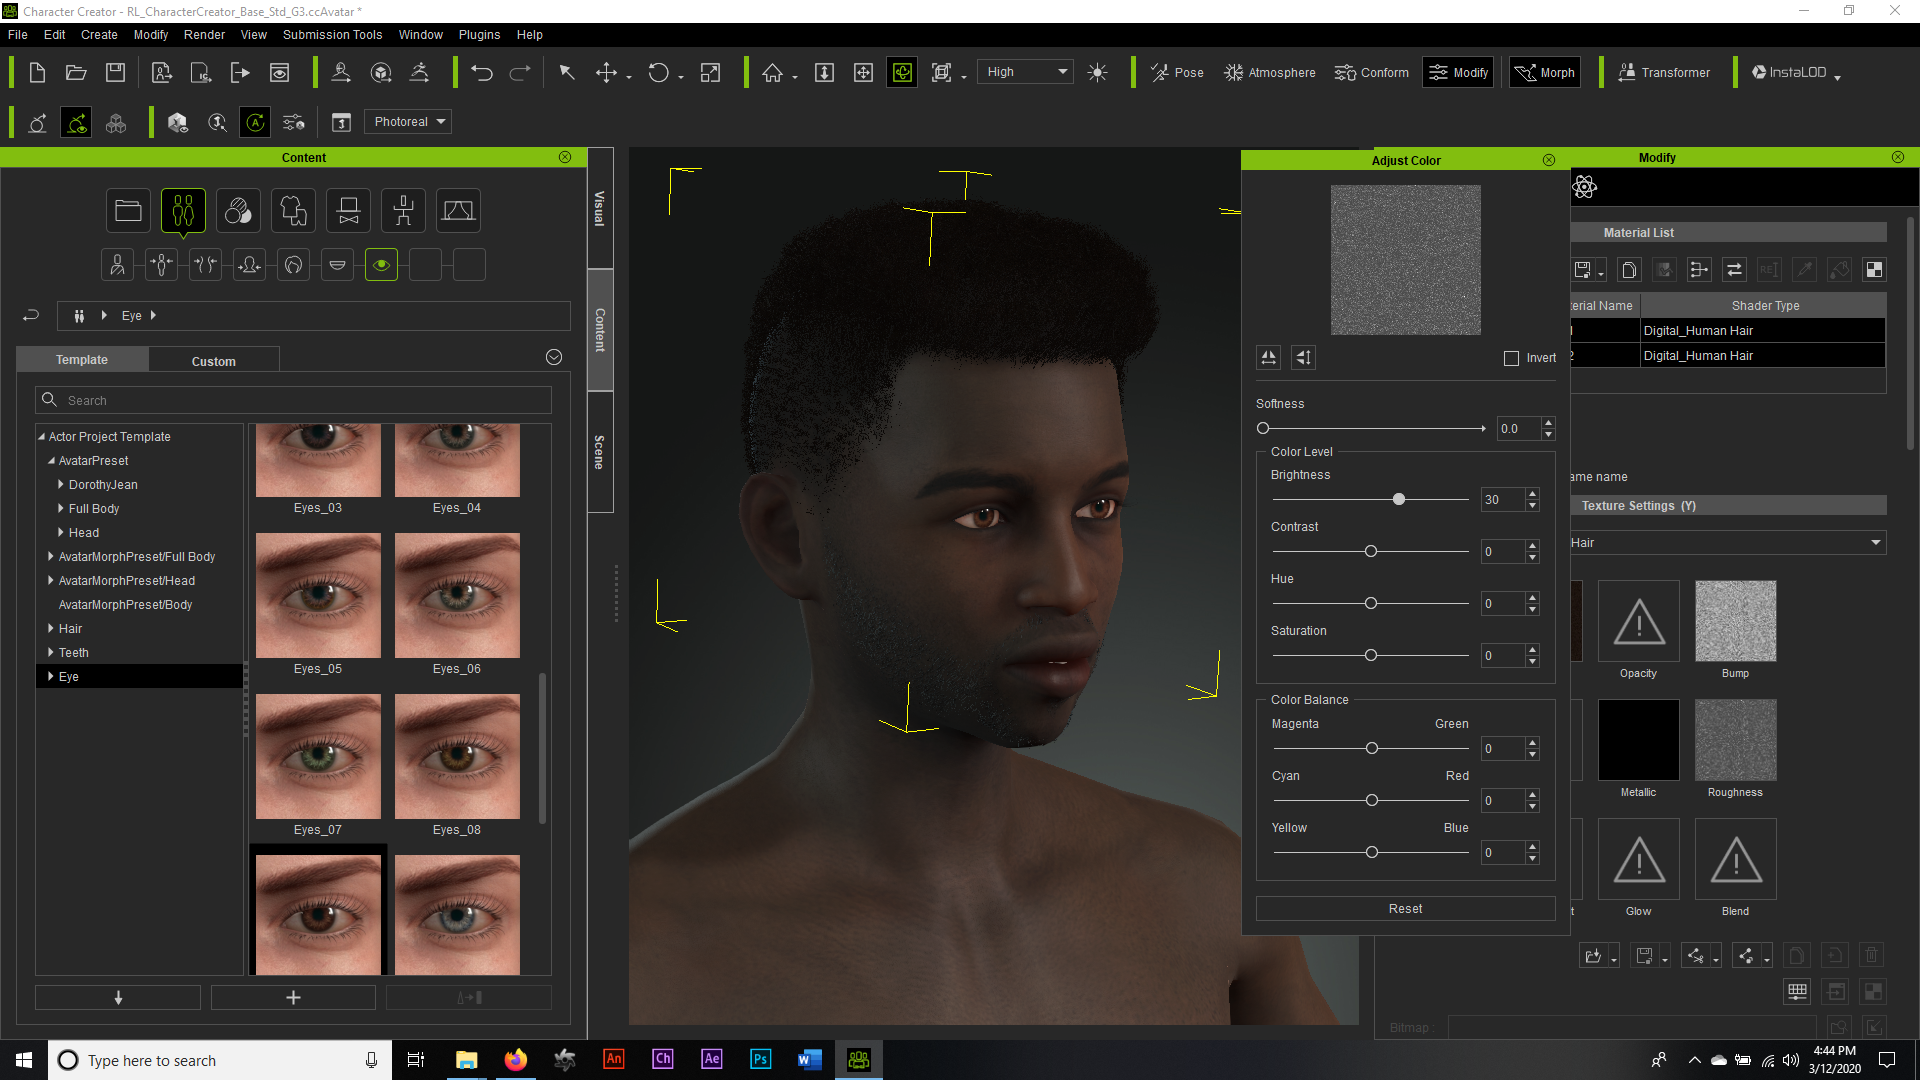Expand the Hair tree node
The image size is (1920, 1080).
(x=51, y=628)
